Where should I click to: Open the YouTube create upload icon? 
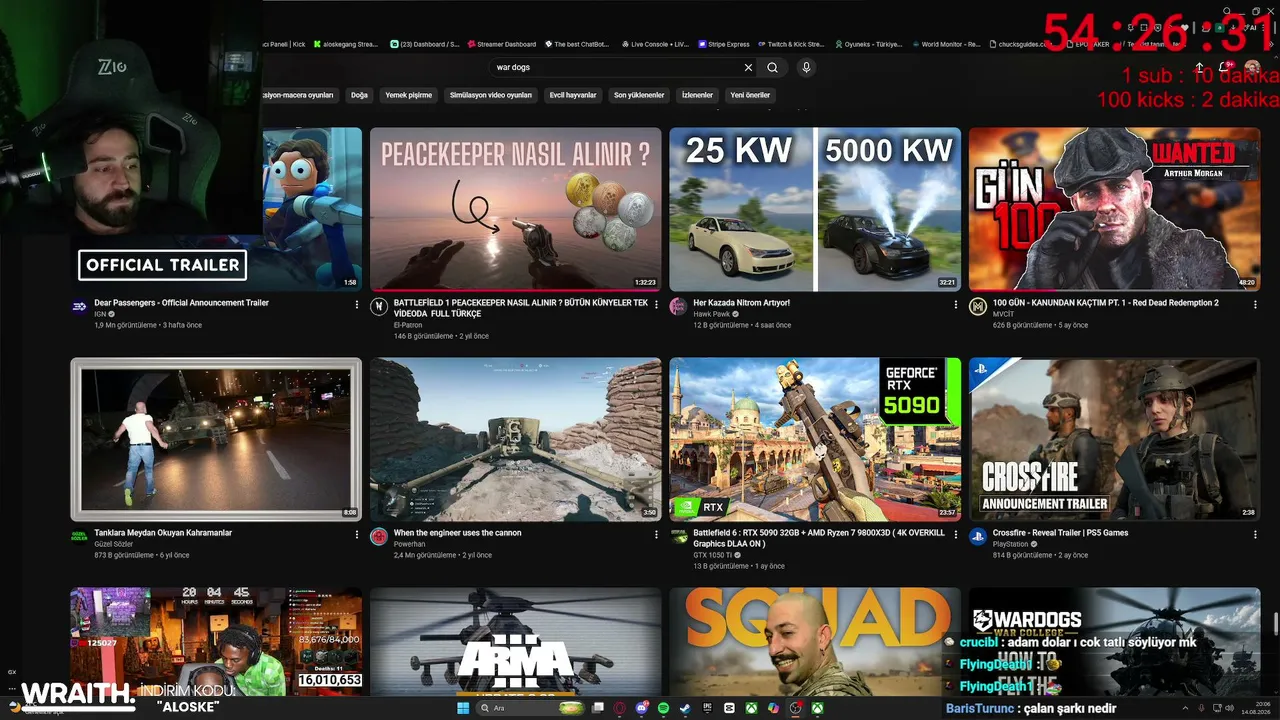[x=1200, y=68]
